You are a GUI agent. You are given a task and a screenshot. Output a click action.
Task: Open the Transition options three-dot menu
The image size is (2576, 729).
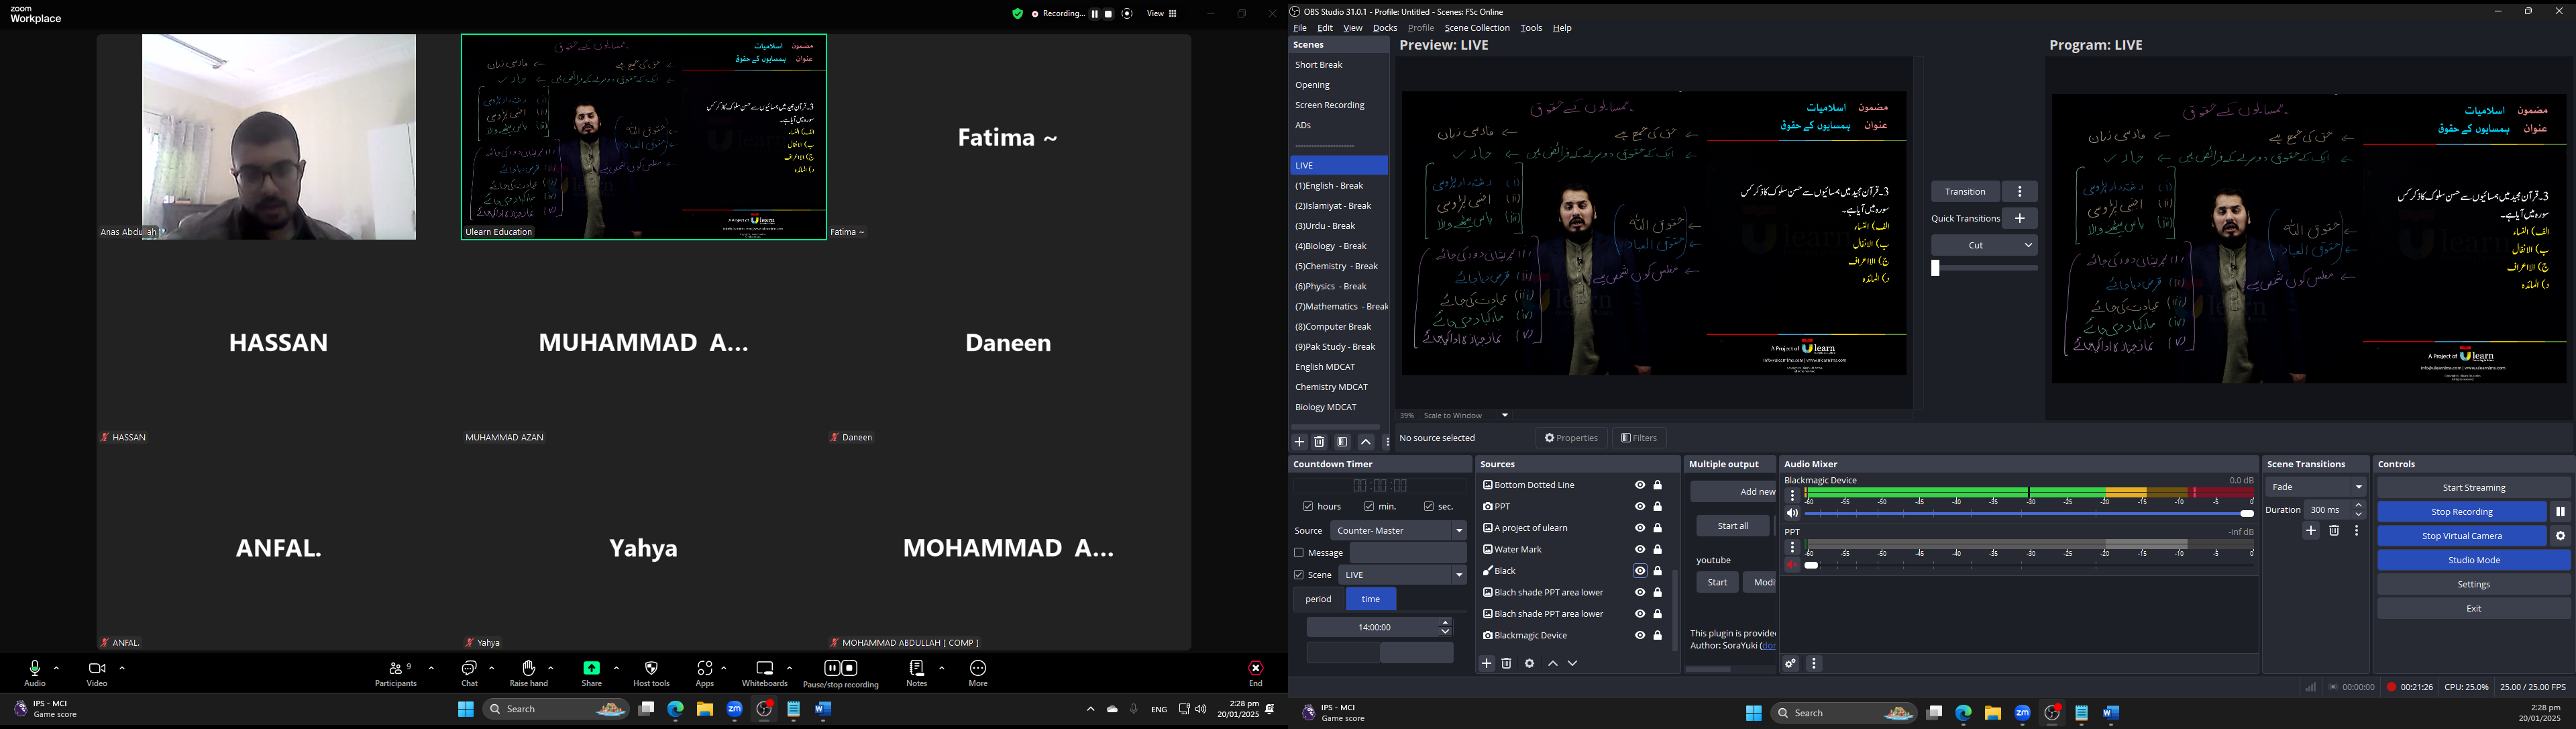(2020, 192)
